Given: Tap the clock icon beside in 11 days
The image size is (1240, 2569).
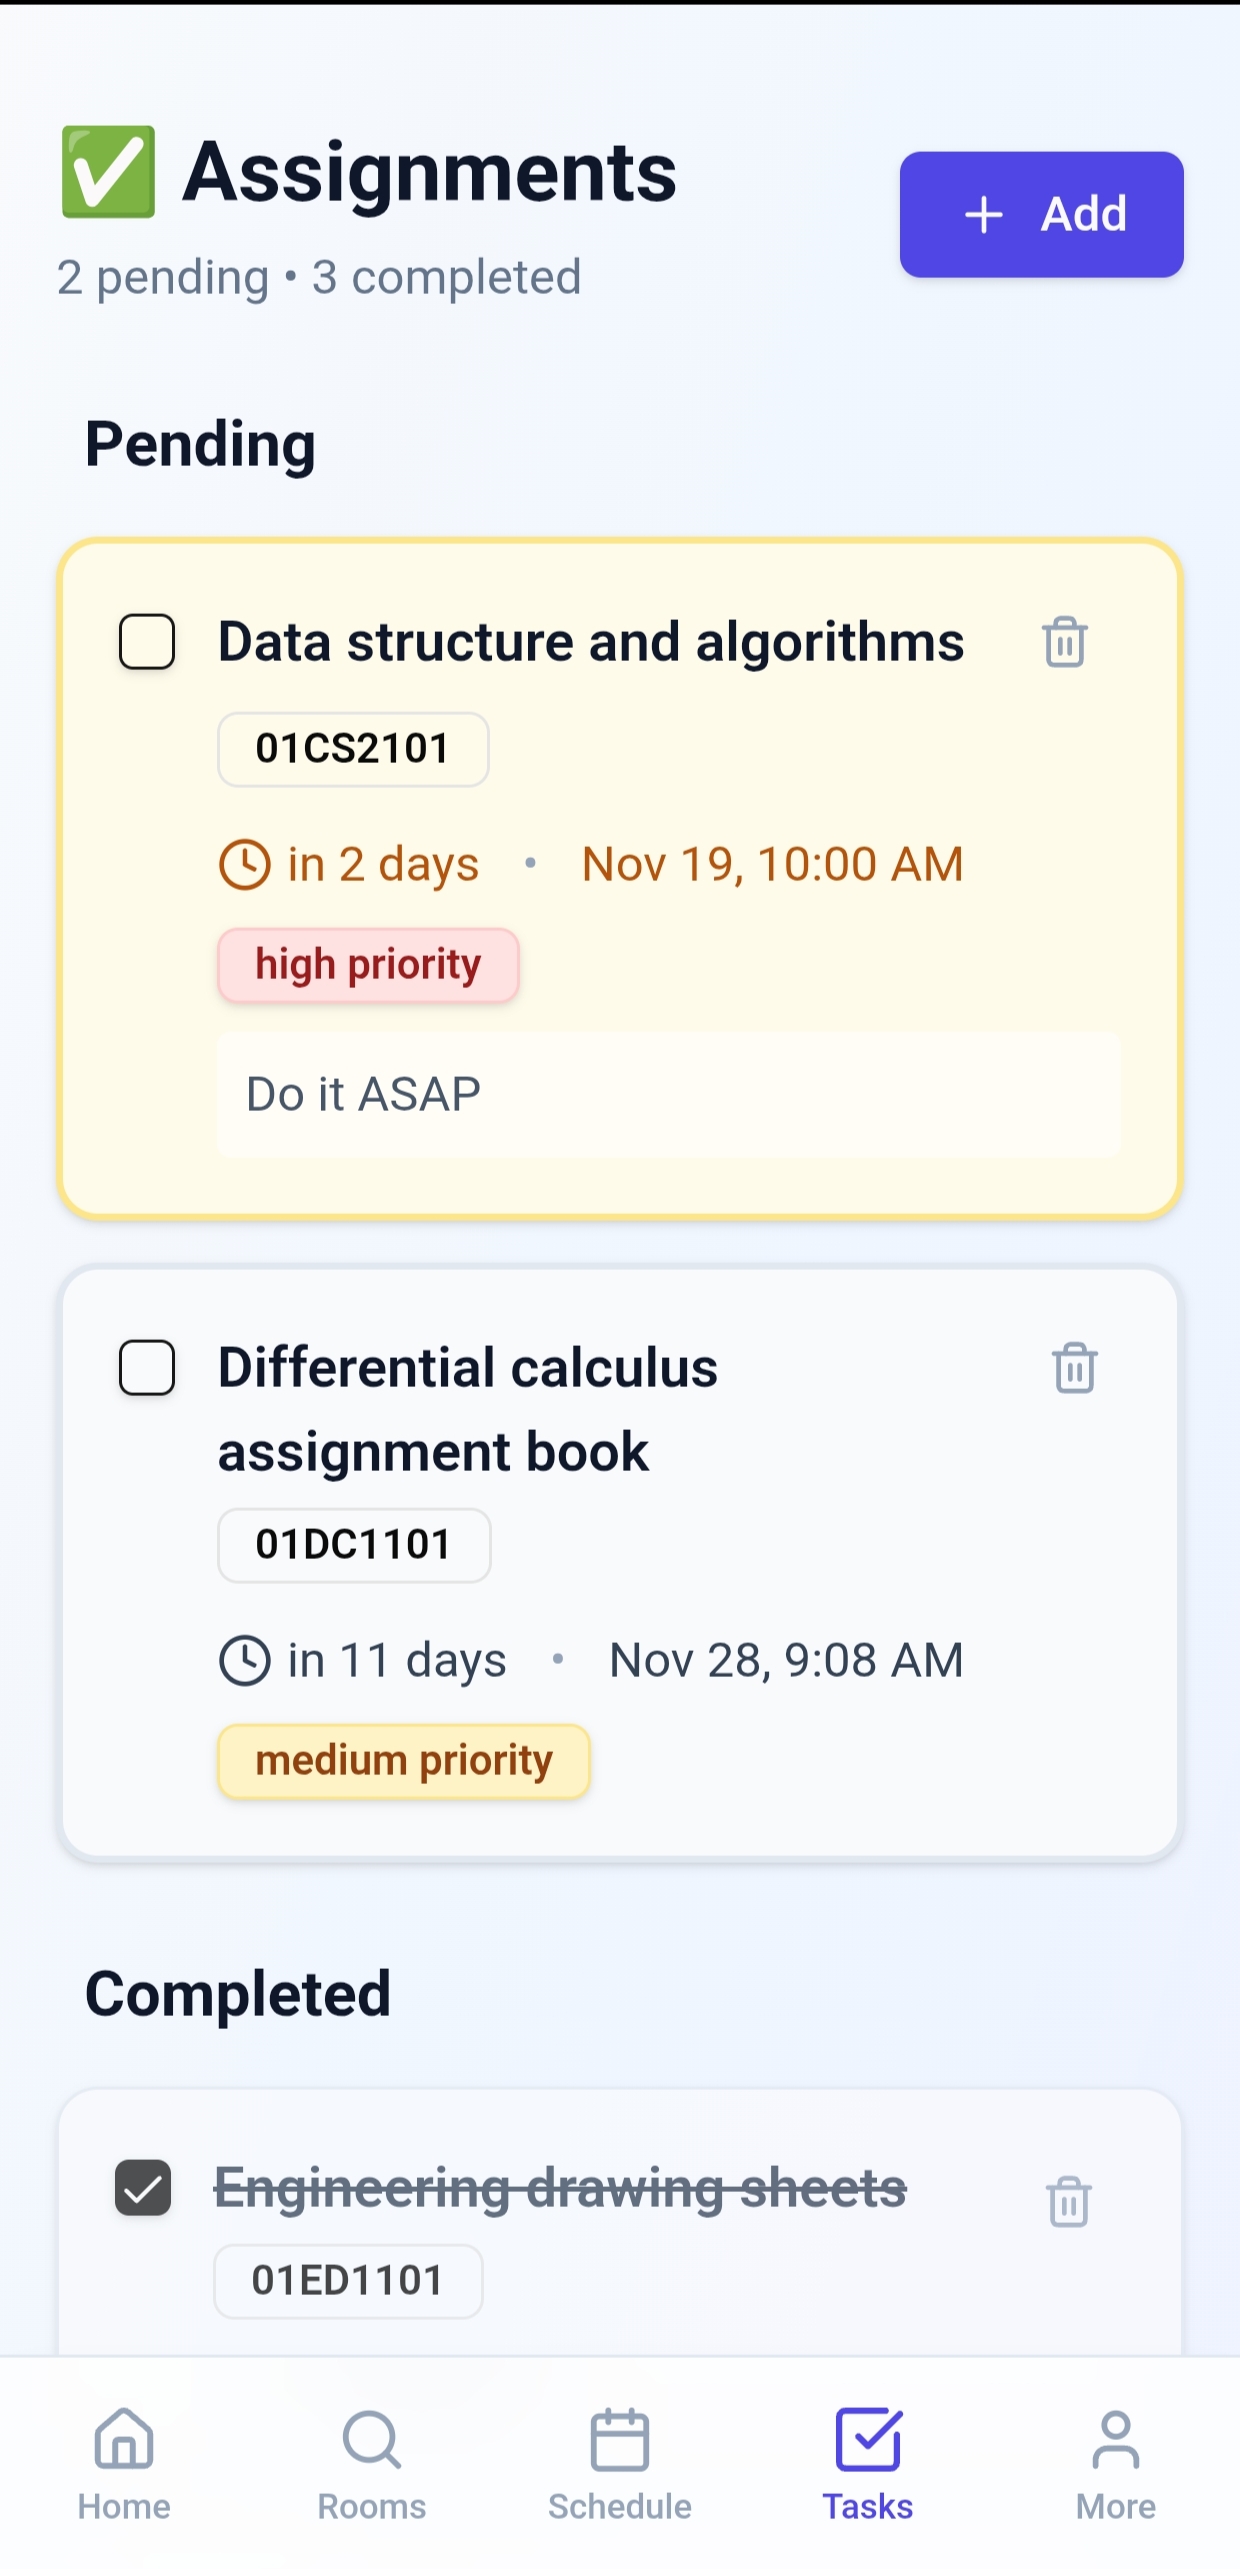Looking at the screenshot, I should point(245,1660).
